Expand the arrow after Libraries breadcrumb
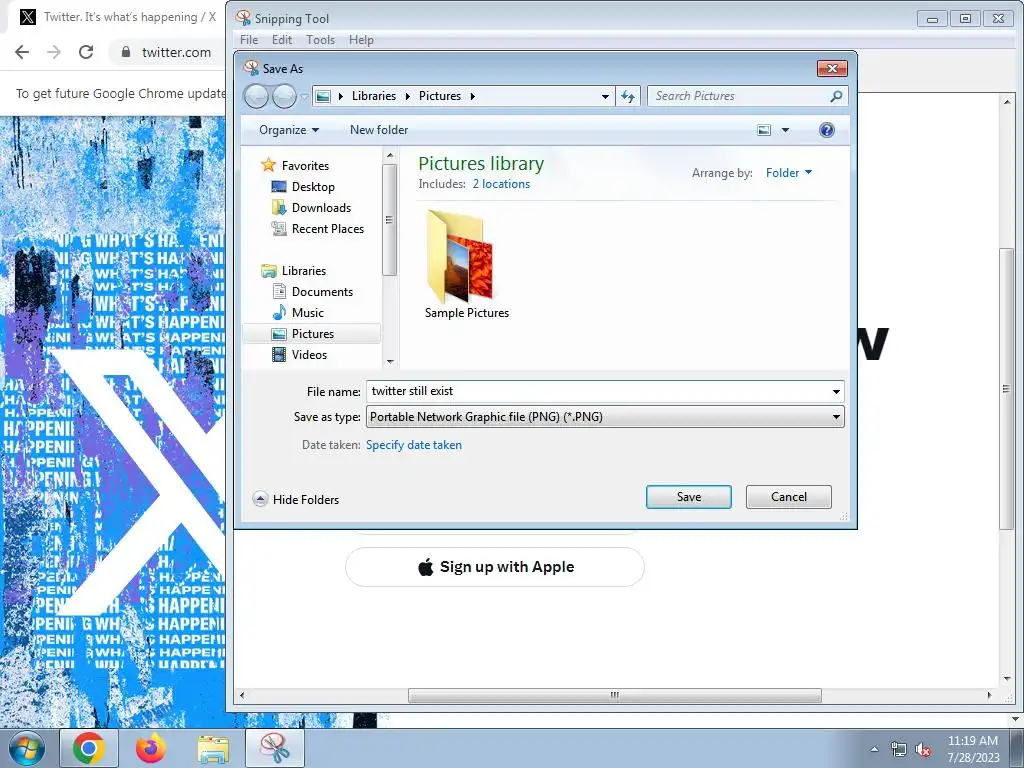Viewport: 1024px width, 768px height. click(x=408, y=97)
